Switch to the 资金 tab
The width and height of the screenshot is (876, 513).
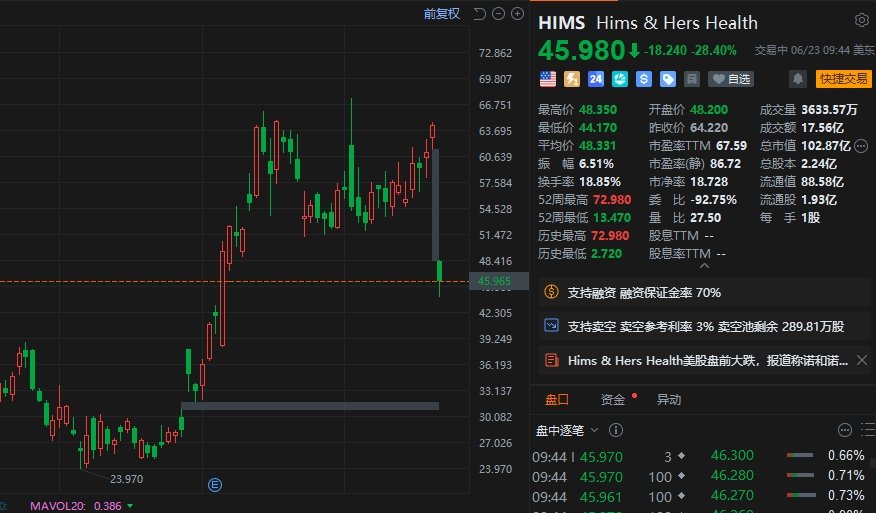click(612, 400)
